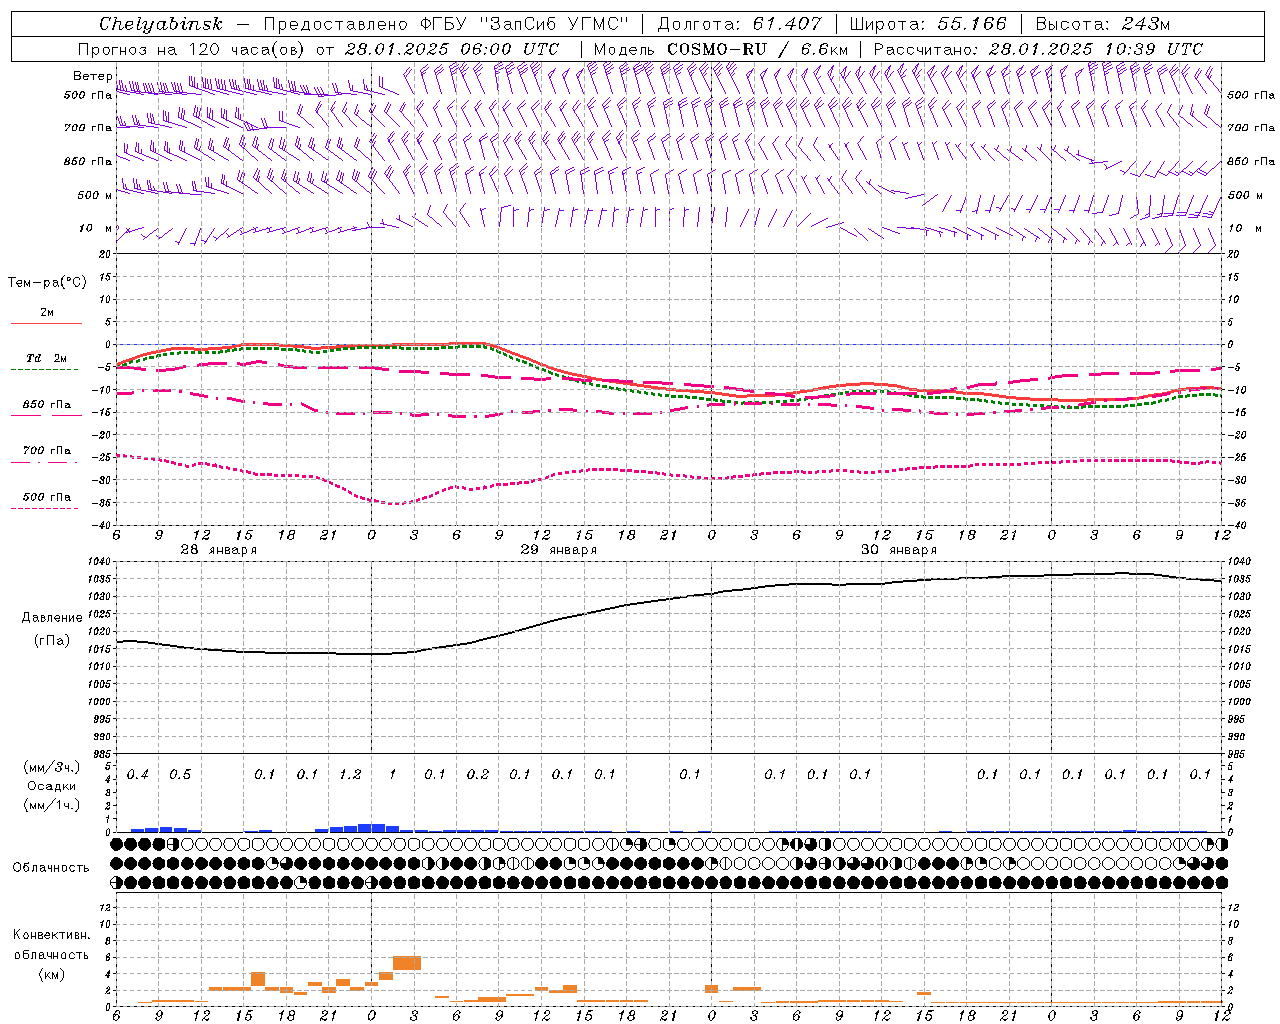Click the 1.2 precipitation amount value

(350, 774)
